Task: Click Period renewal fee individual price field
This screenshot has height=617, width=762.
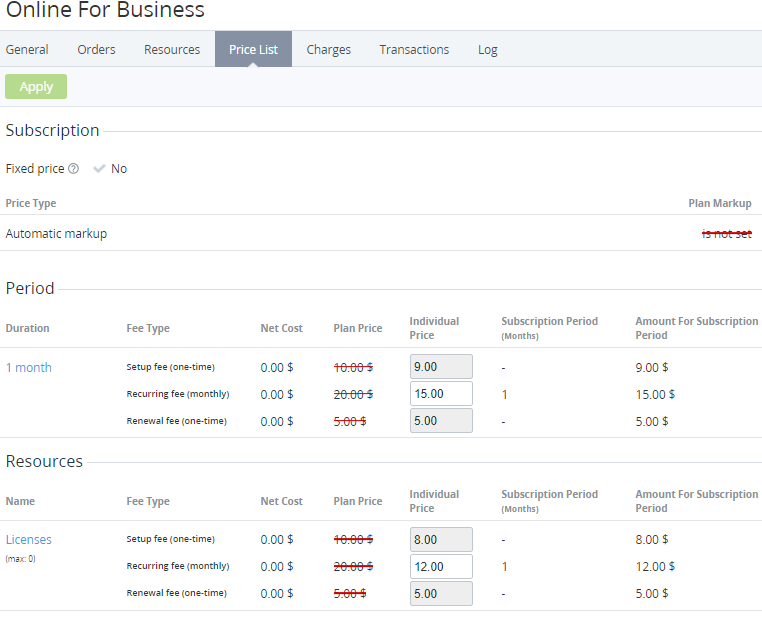Action: tap(441, 421)
